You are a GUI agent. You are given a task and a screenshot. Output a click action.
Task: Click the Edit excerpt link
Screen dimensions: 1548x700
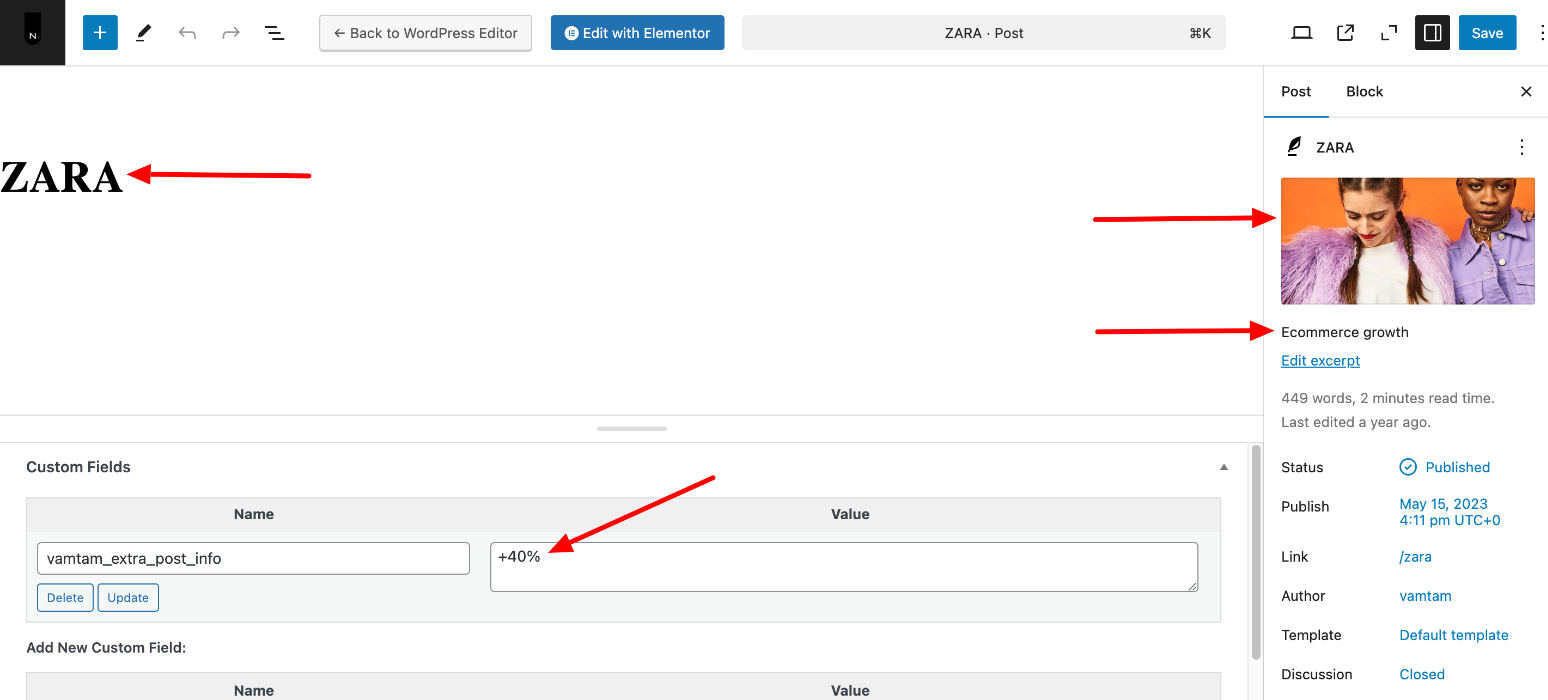1320,360
